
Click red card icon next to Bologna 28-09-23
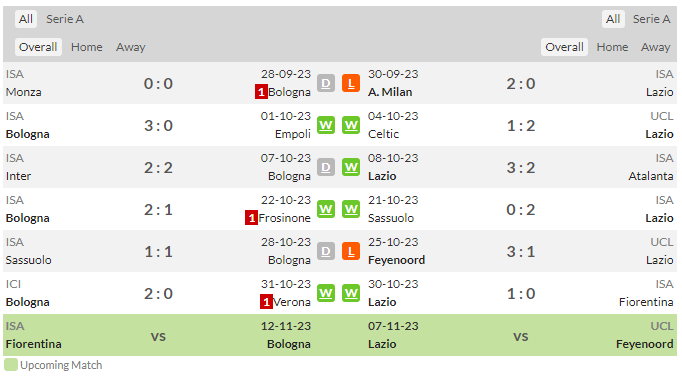click(x=261, y=92)
